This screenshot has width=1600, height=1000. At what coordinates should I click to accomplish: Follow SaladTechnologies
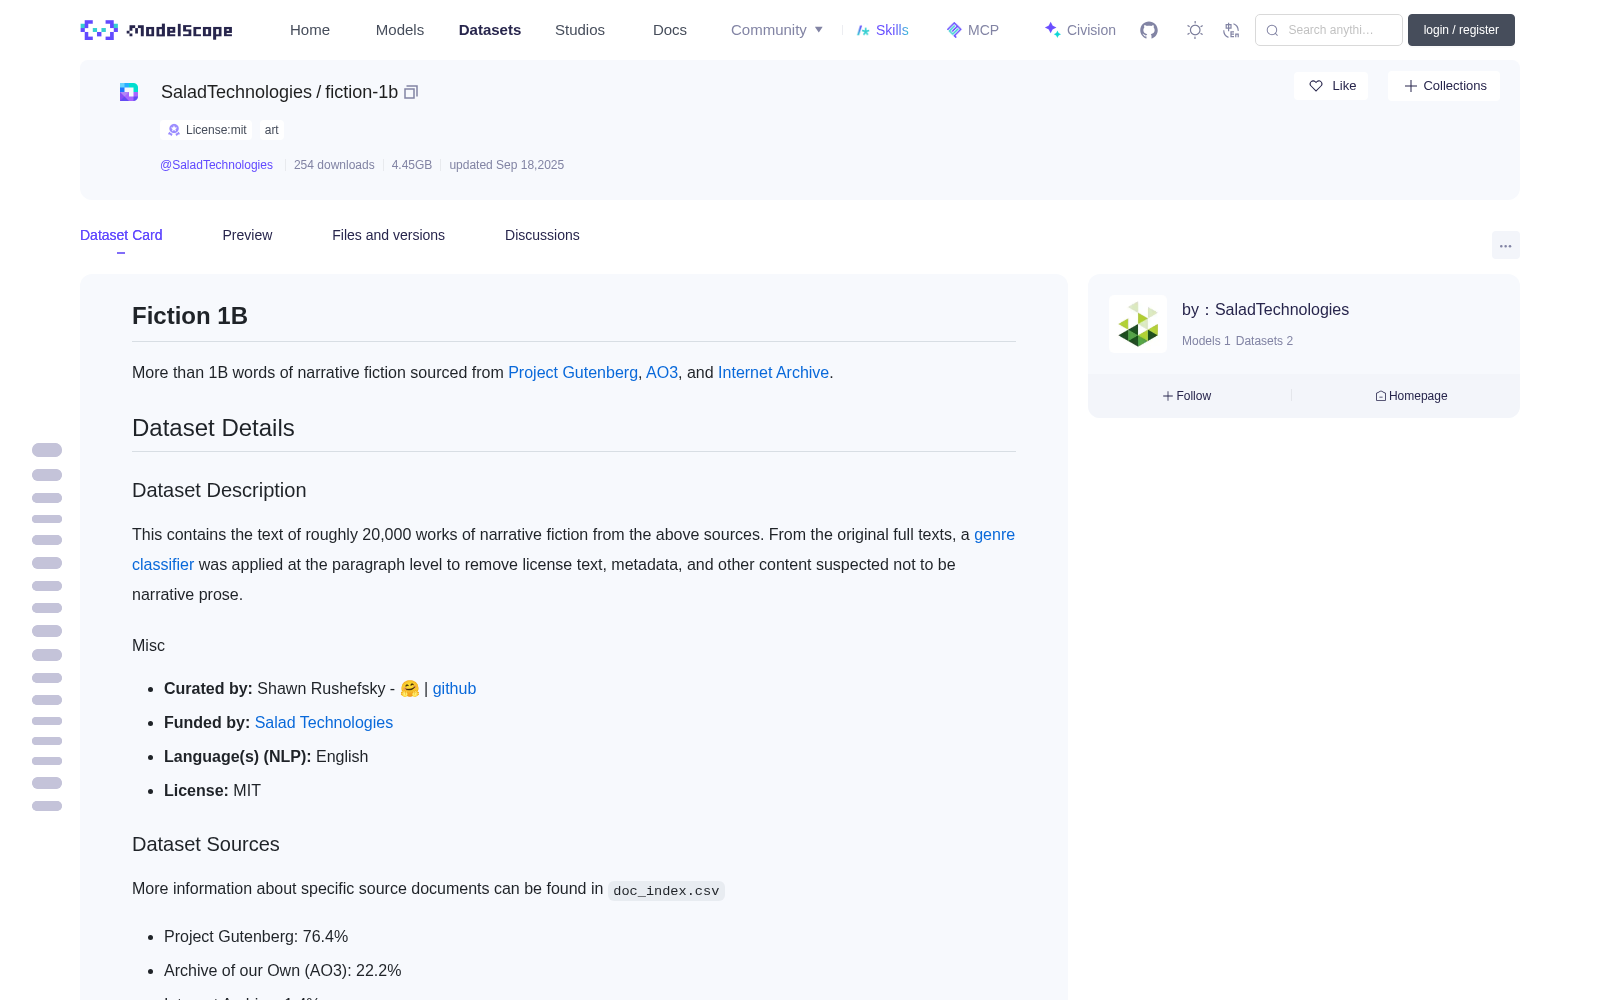pos(1187,396)
